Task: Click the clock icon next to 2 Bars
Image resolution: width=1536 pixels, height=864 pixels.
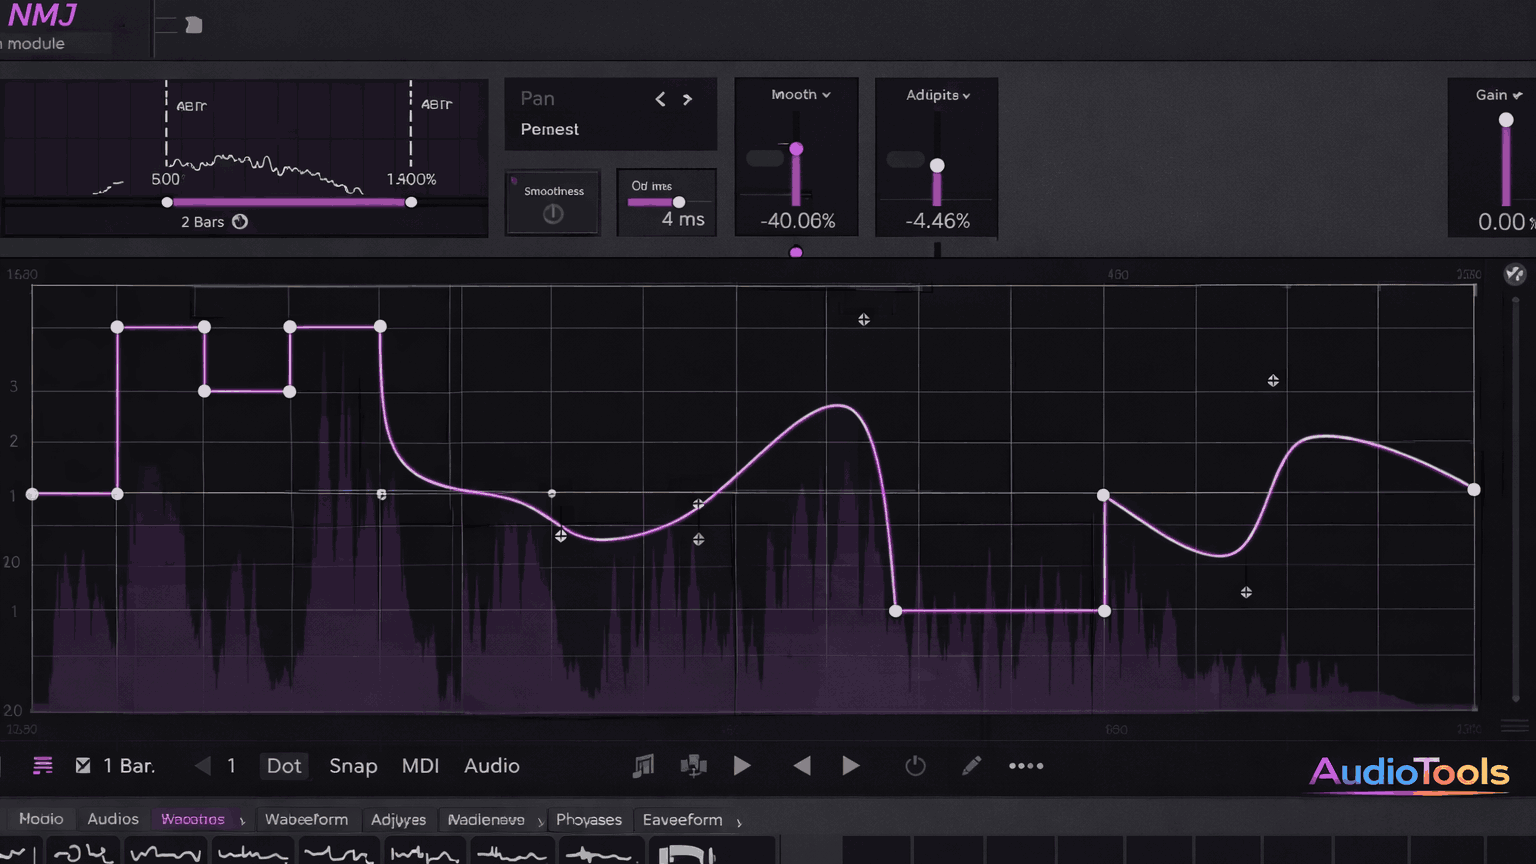Action: point(240,222)
